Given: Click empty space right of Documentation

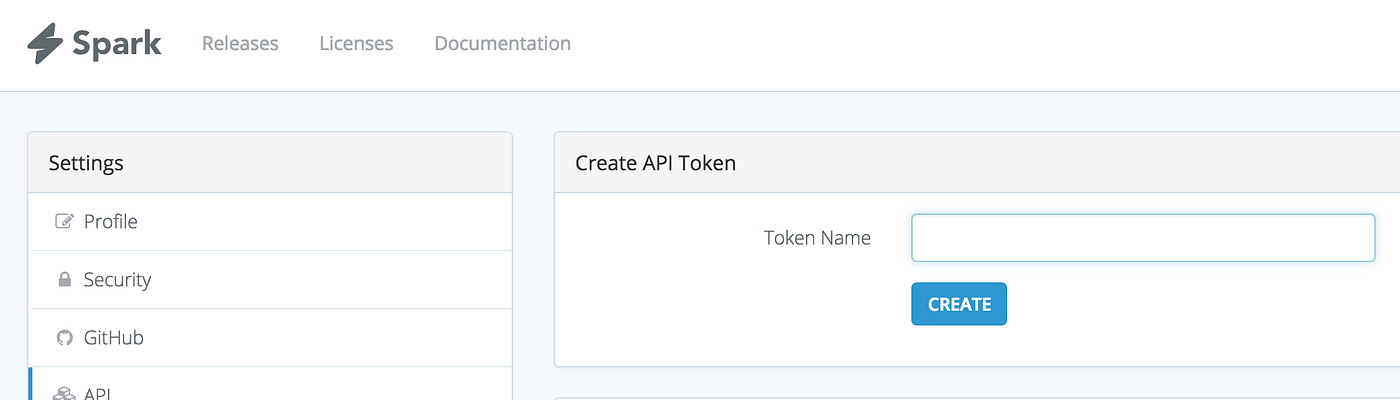Looking at the screenshot, I should point(900,44).
